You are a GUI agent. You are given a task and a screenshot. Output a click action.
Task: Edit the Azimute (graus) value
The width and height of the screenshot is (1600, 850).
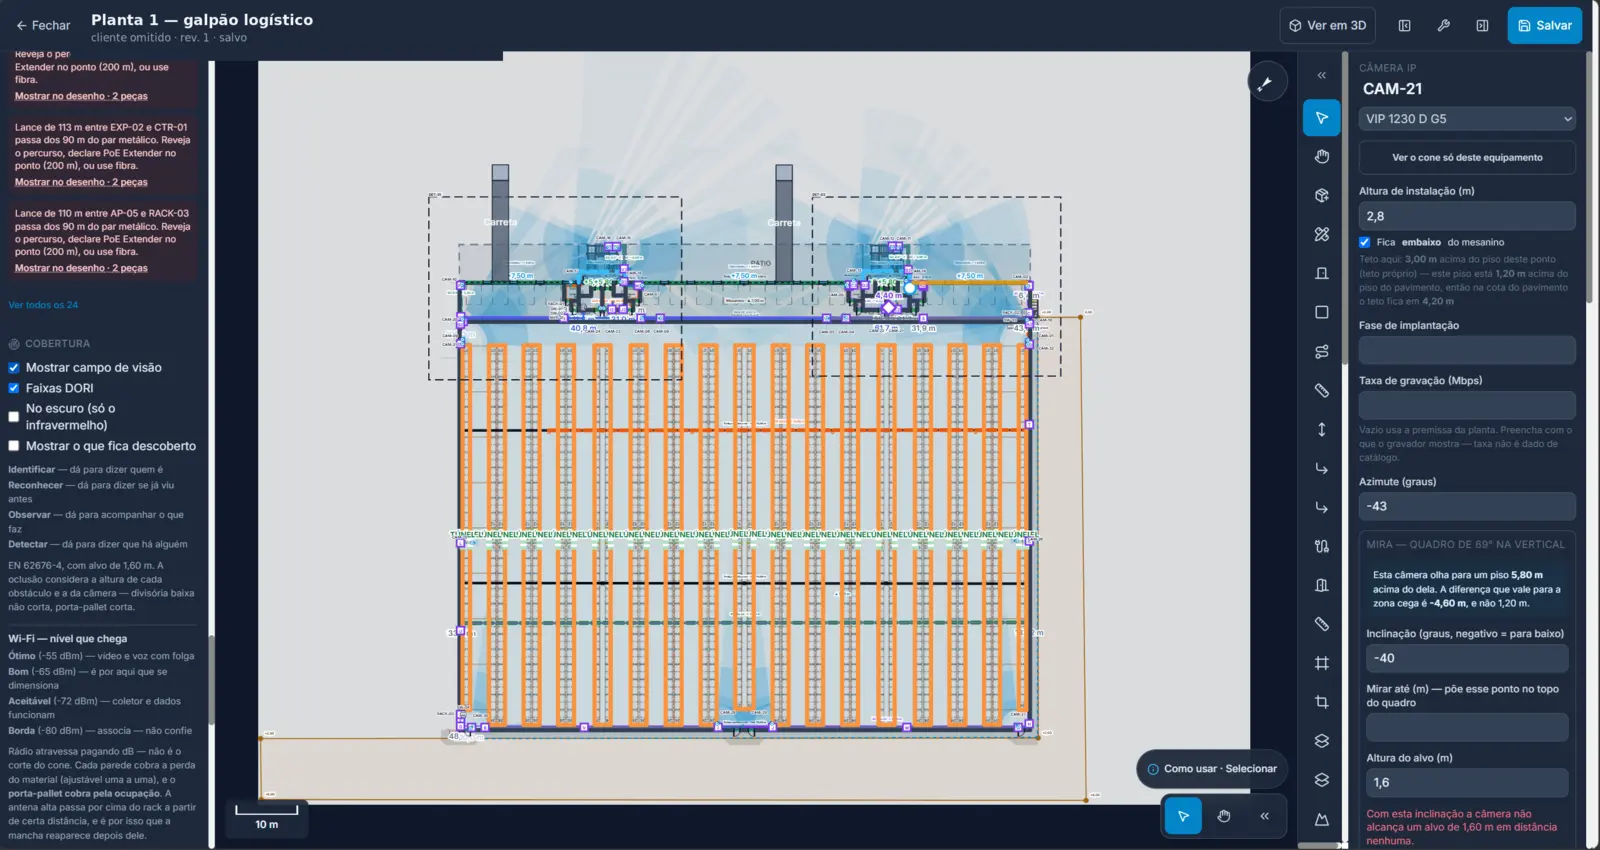pyautogui.click(x=1467, y=506)
